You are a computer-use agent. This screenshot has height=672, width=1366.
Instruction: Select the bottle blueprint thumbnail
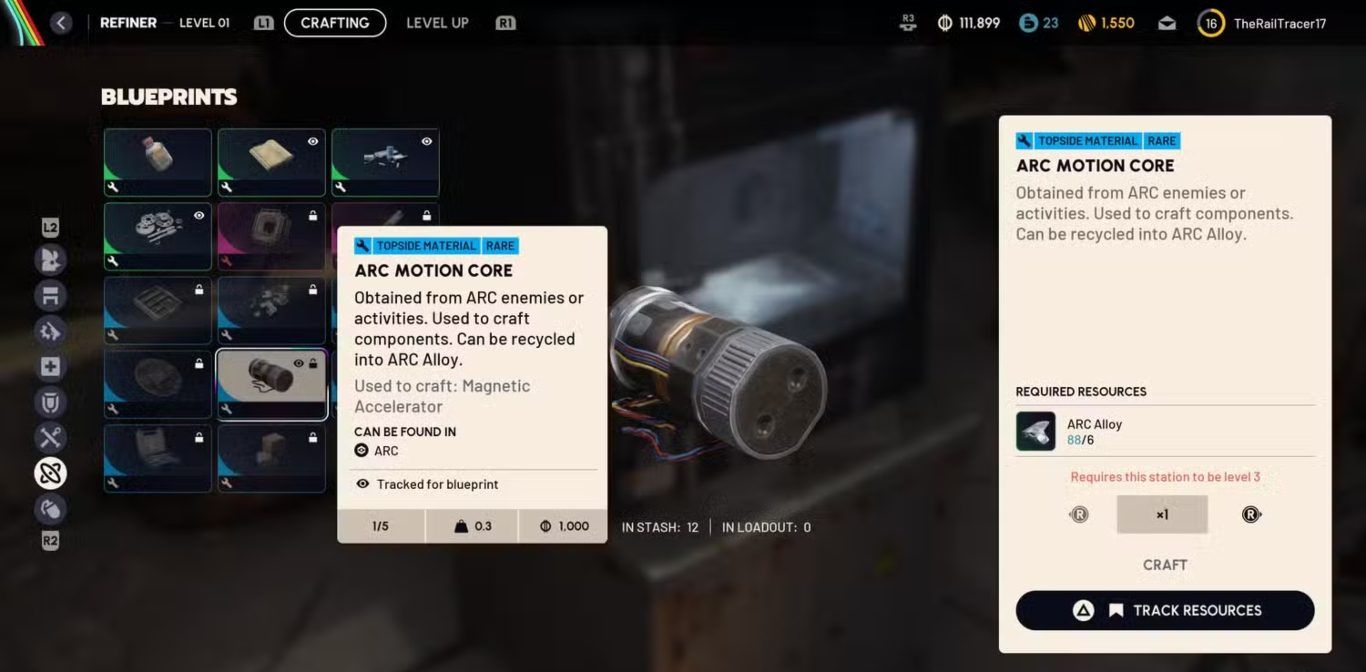pos(158,160)
